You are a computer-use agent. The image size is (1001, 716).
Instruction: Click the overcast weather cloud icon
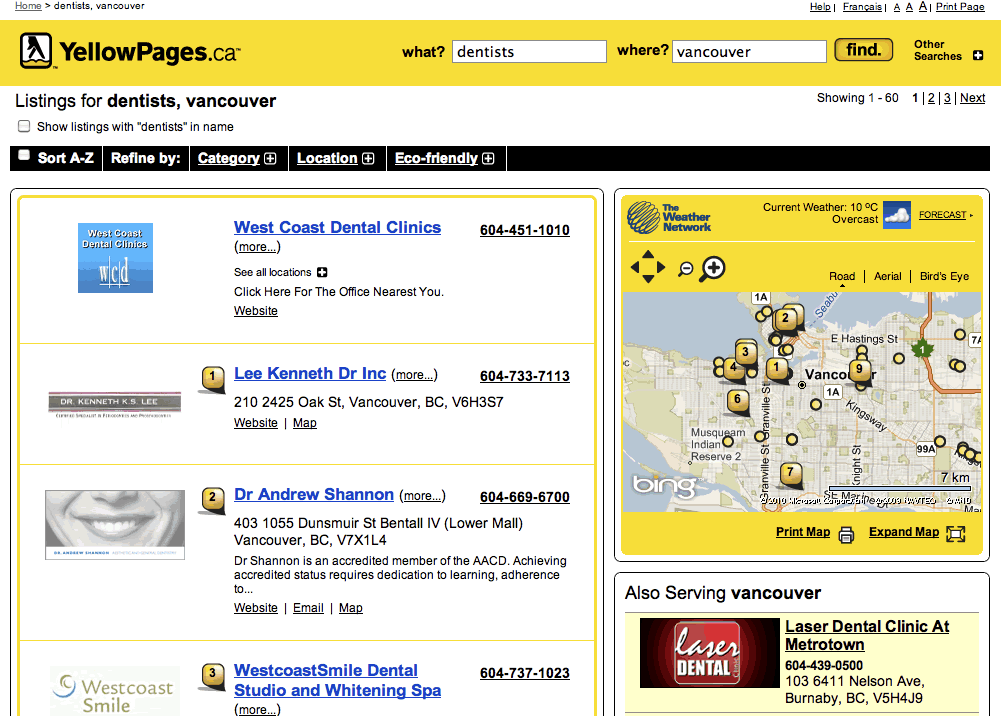click(896, 215)
